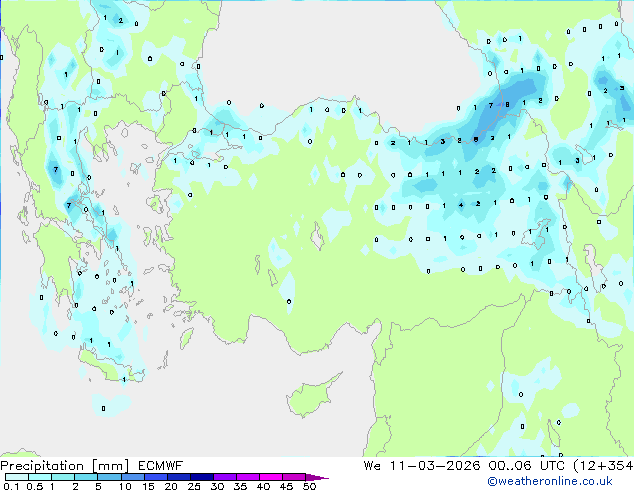634x490 pixels.
Task: Click the 40–45 mm bright magenta swatch
Action: coord(271,477)
